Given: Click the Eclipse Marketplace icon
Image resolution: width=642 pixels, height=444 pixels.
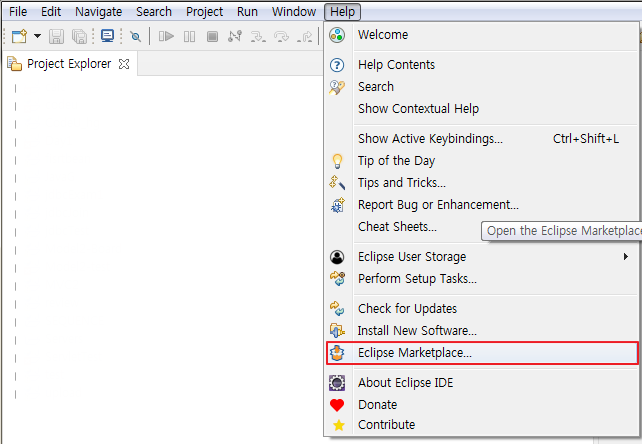Looking at the screenshot, I should tap(337, 353).
